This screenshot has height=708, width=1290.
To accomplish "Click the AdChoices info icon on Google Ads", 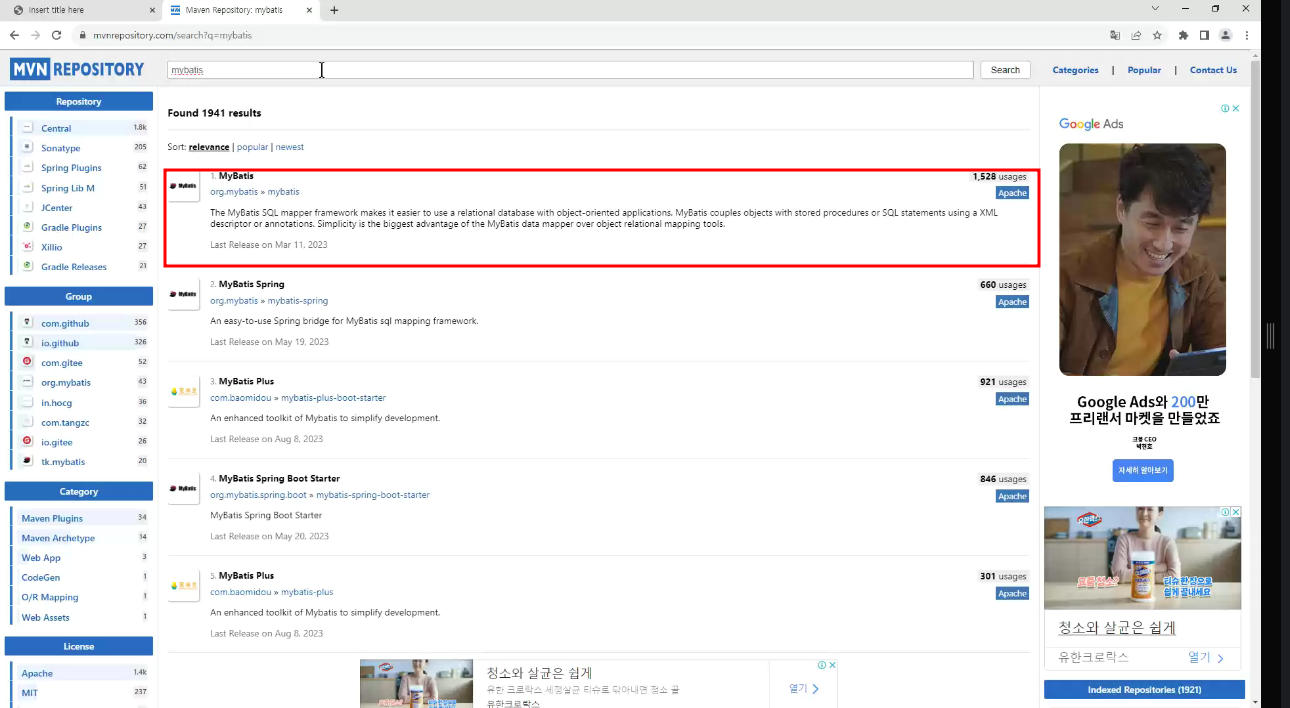I will pyautogui.click(x=1224, y=108).
